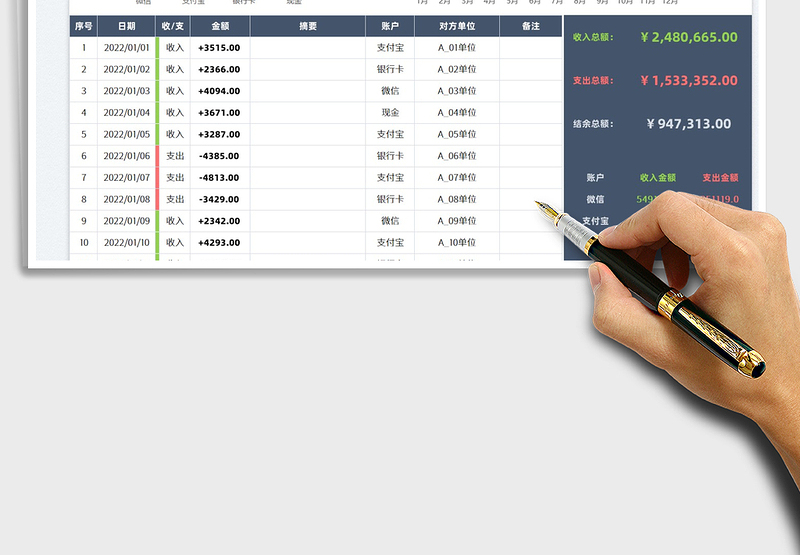The height and width of the screenshot is (555, 800).
Task: Open 账户 cell showing 现金
Action: click(x=390, y=113)
